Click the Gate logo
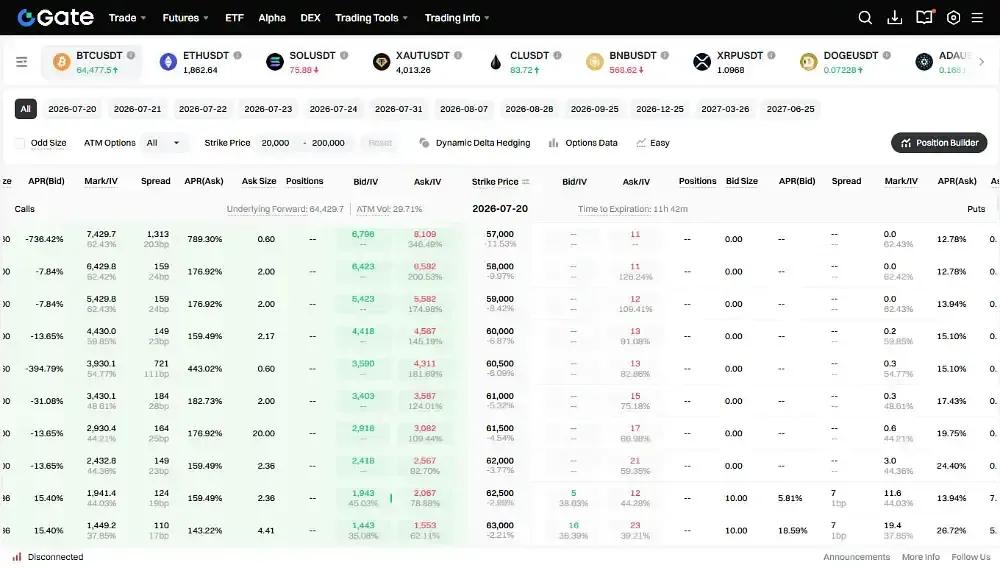1000x568 pixels. click(55, 17)
